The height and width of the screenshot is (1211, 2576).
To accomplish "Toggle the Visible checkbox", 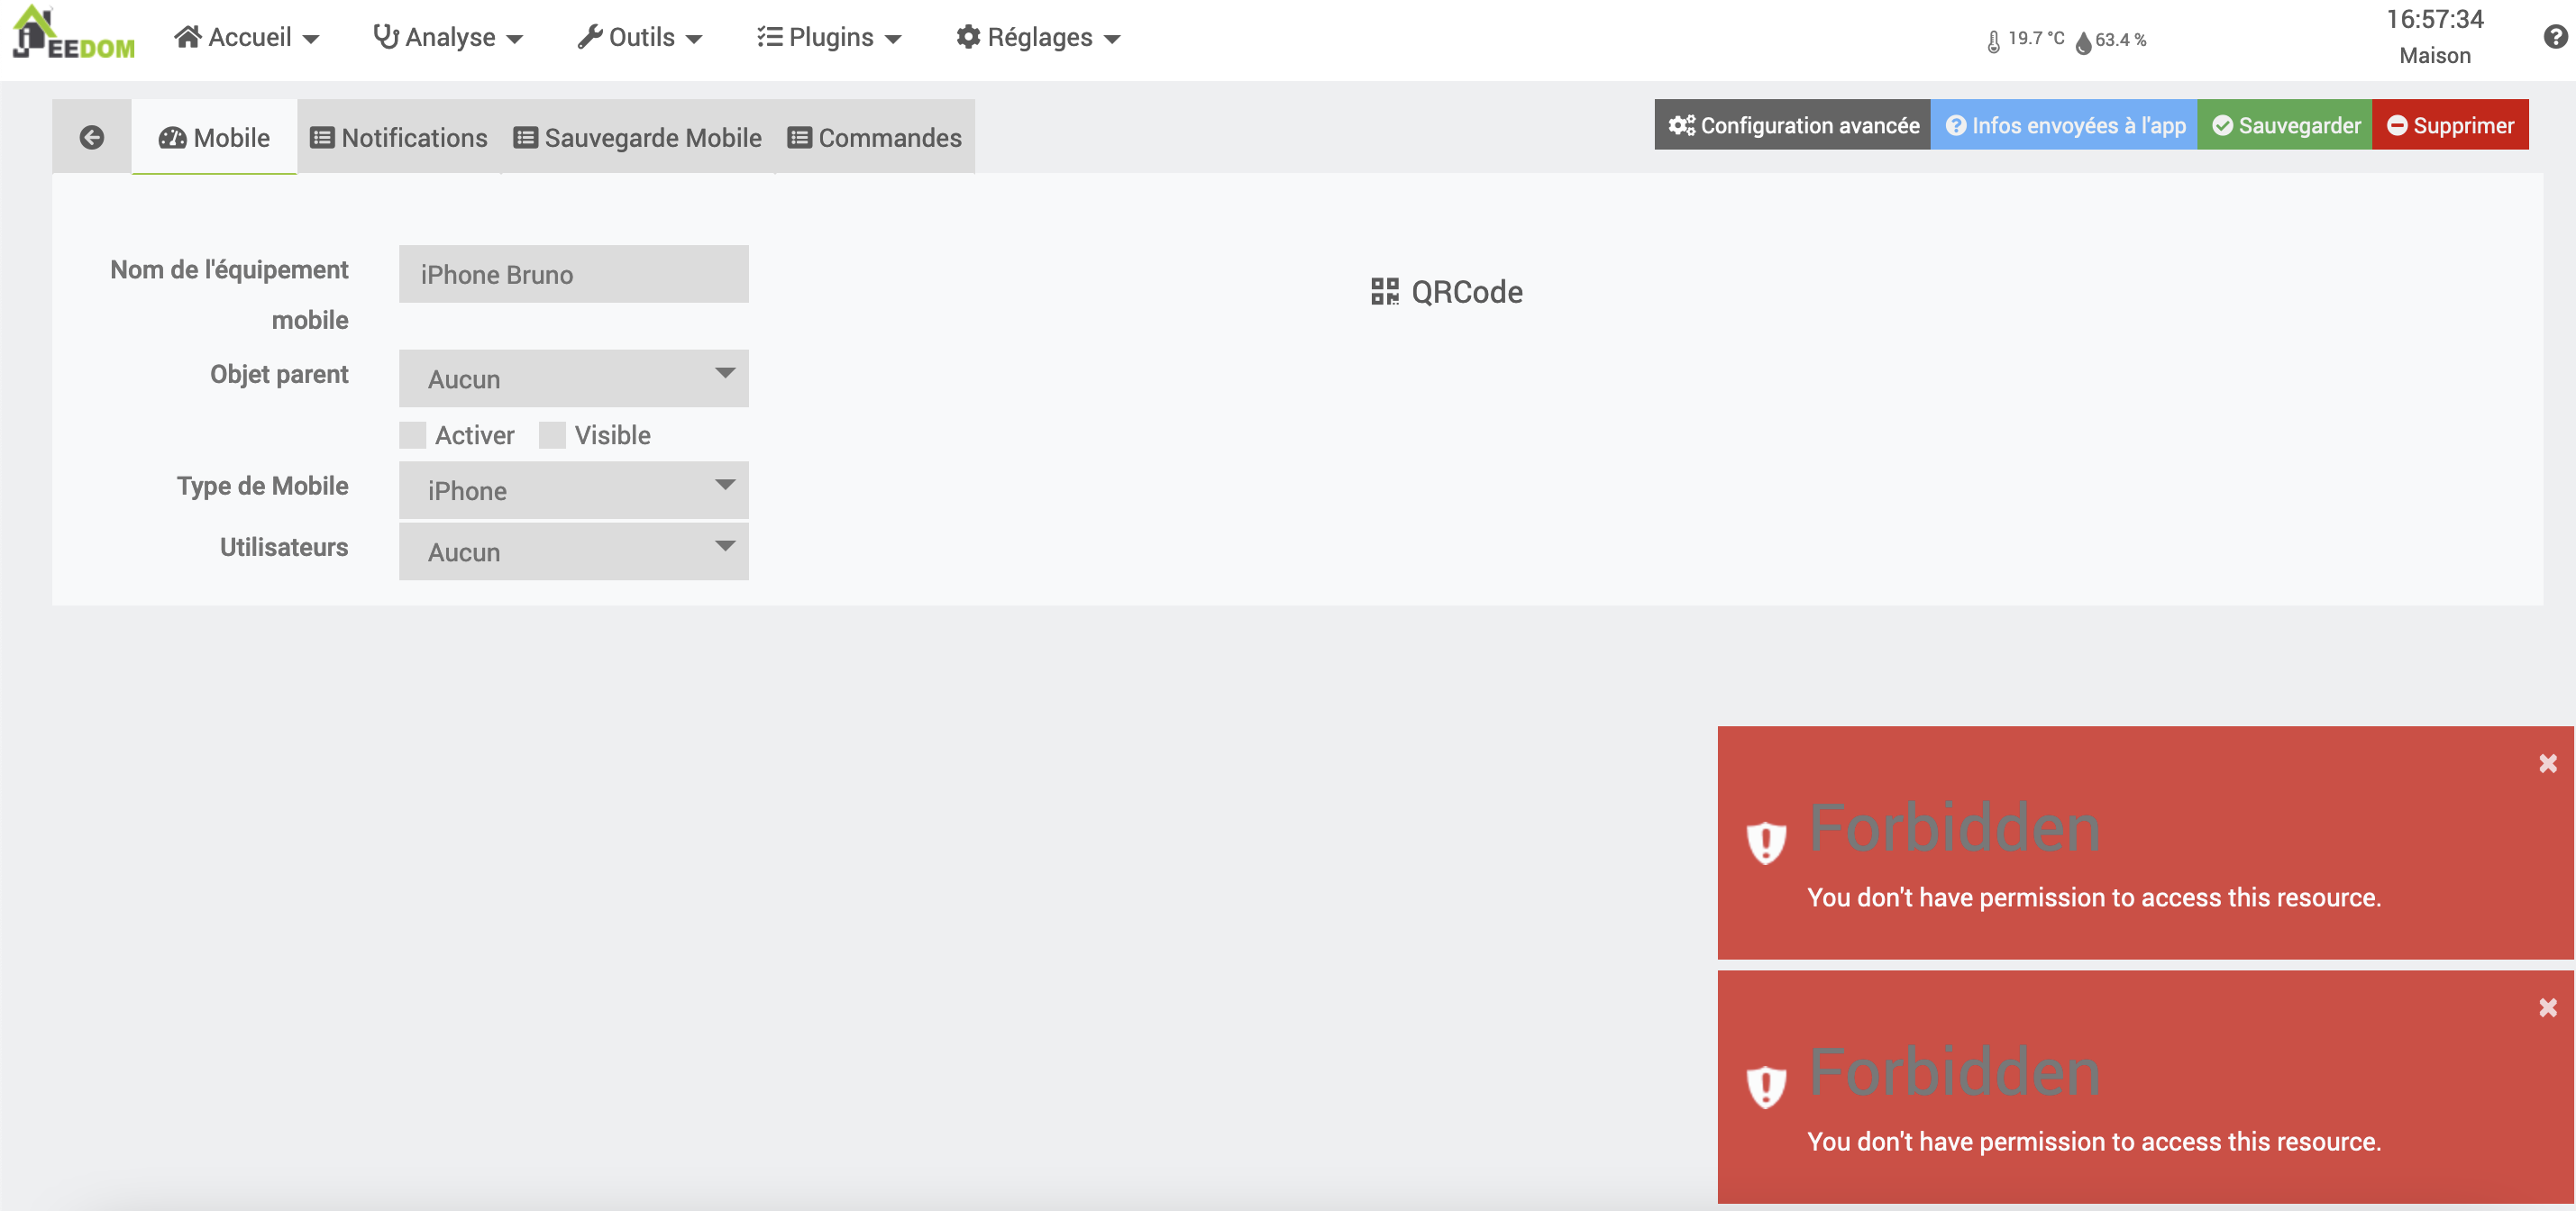I will pos(552,435).
